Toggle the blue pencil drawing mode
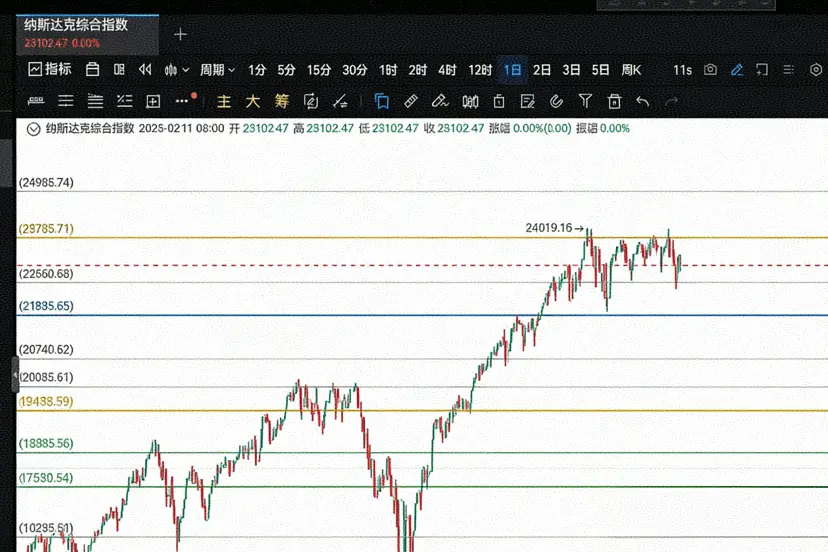 [x=737, y=70]
